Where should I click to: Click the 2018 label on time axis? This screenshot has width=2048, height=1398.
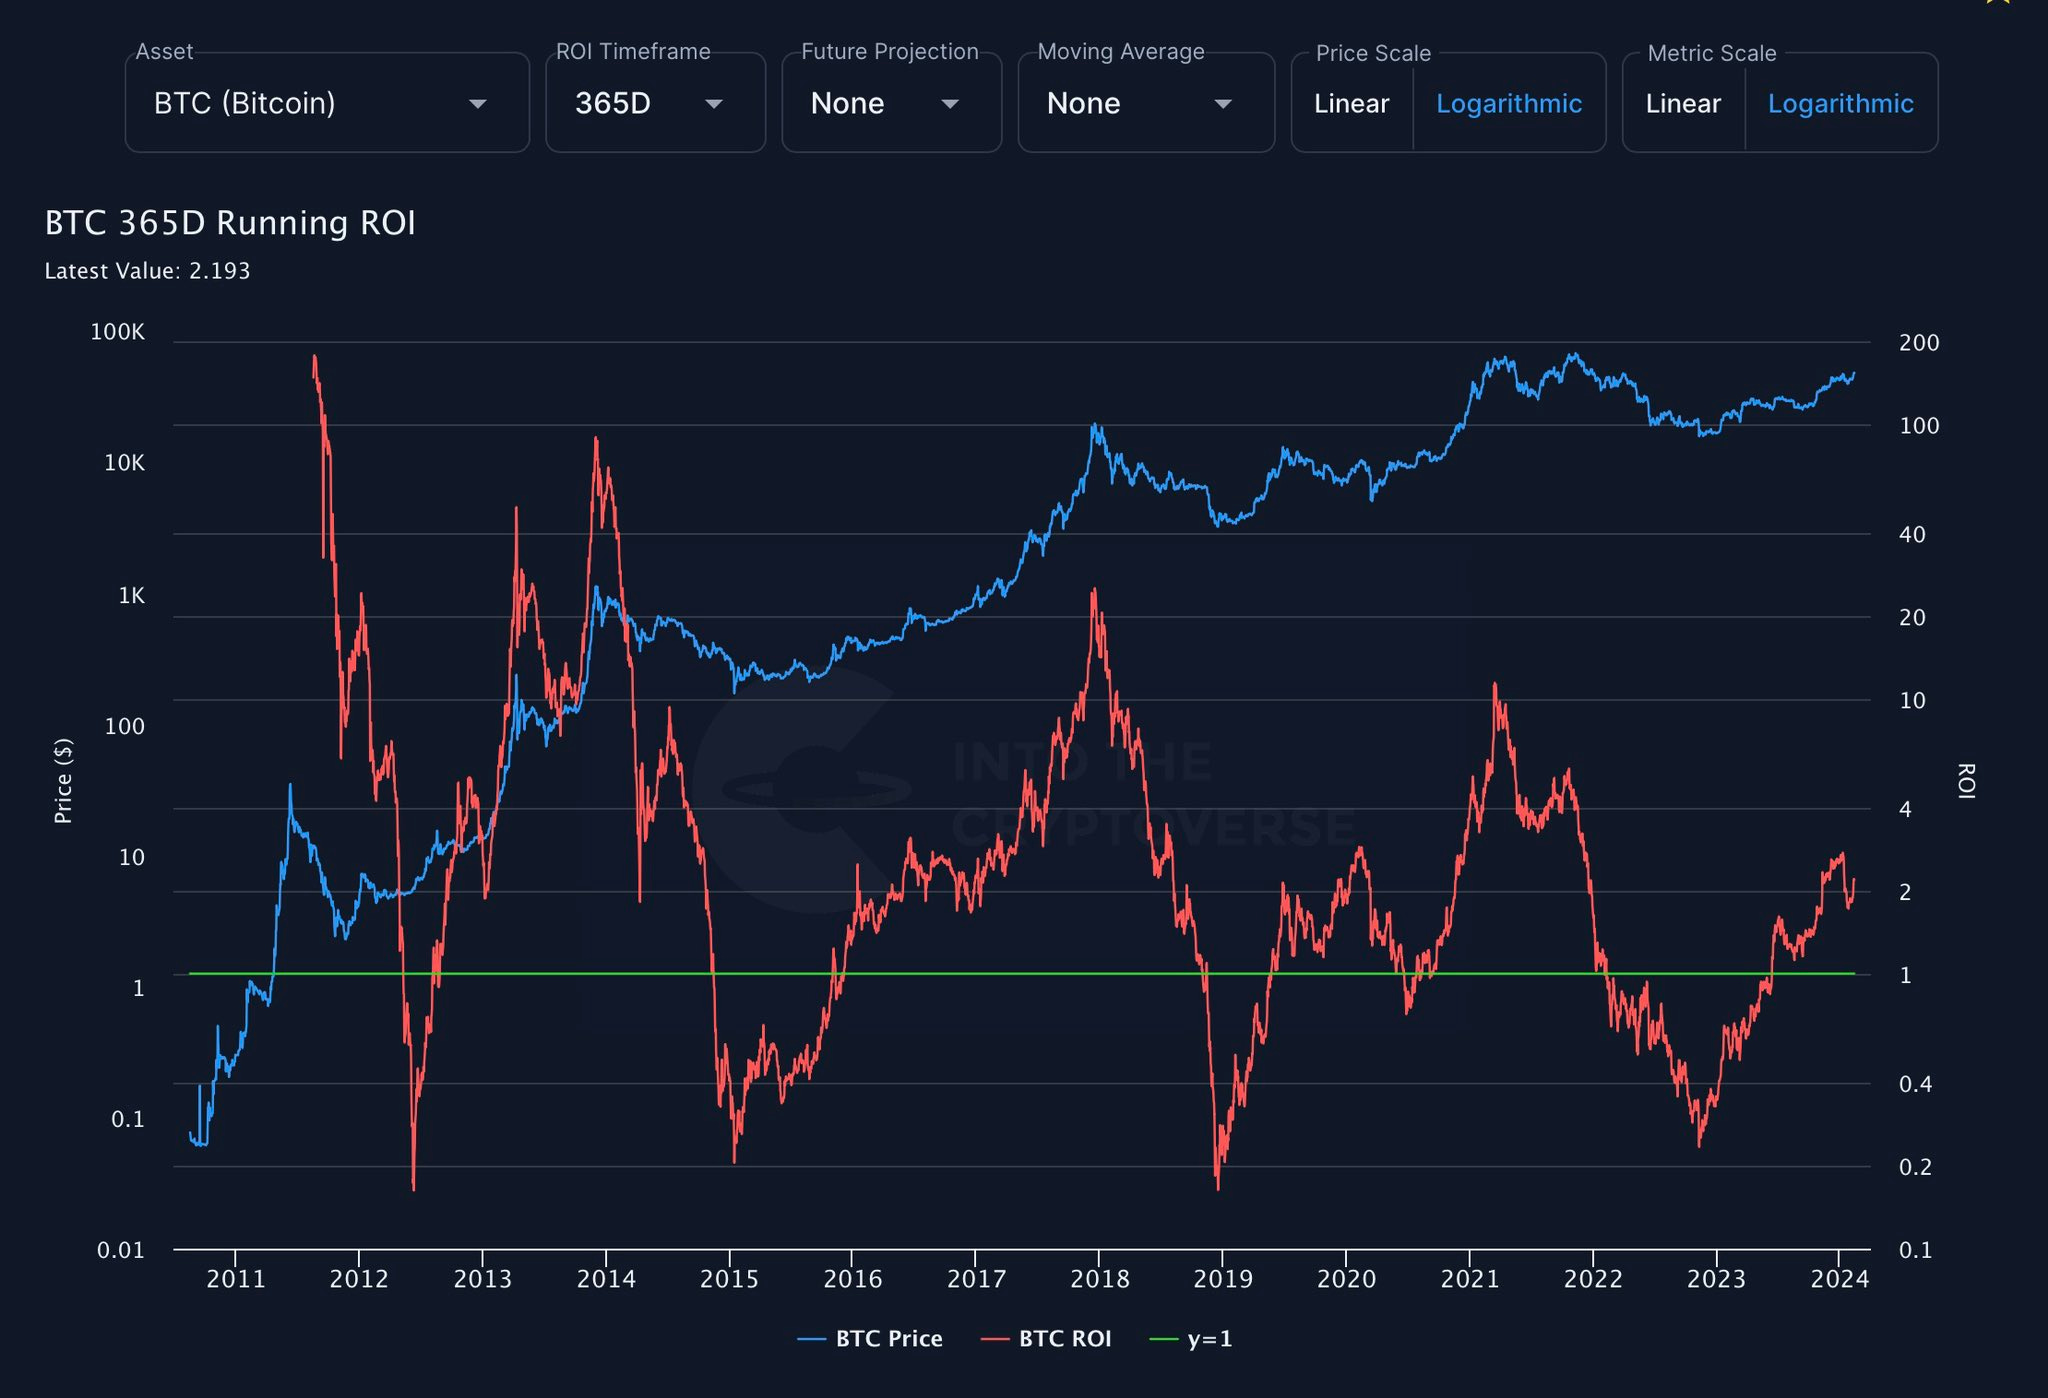tap(1099, 1279)
